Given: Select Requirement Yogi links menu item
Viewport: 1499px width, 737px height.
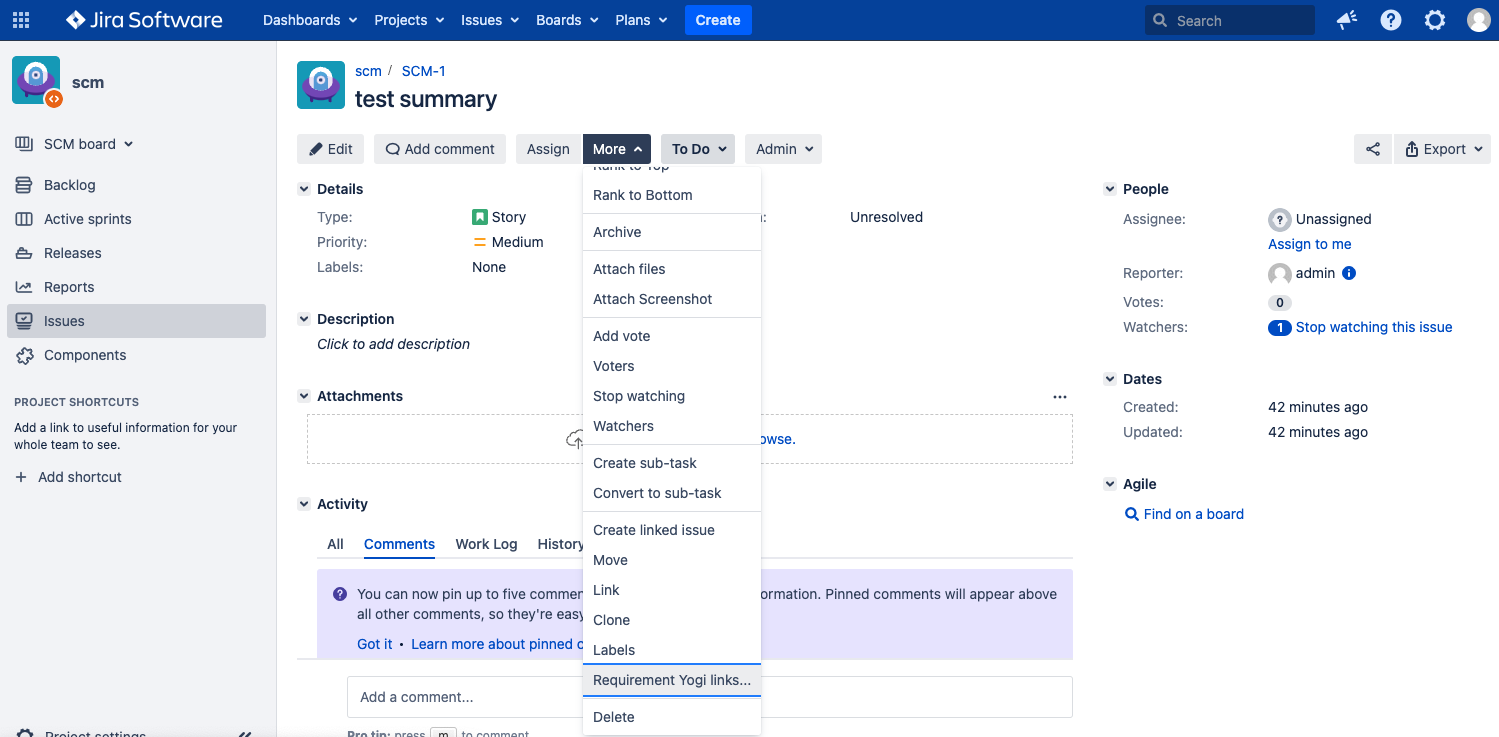Looking at the screenshot, I should click(x=671, y=680).
